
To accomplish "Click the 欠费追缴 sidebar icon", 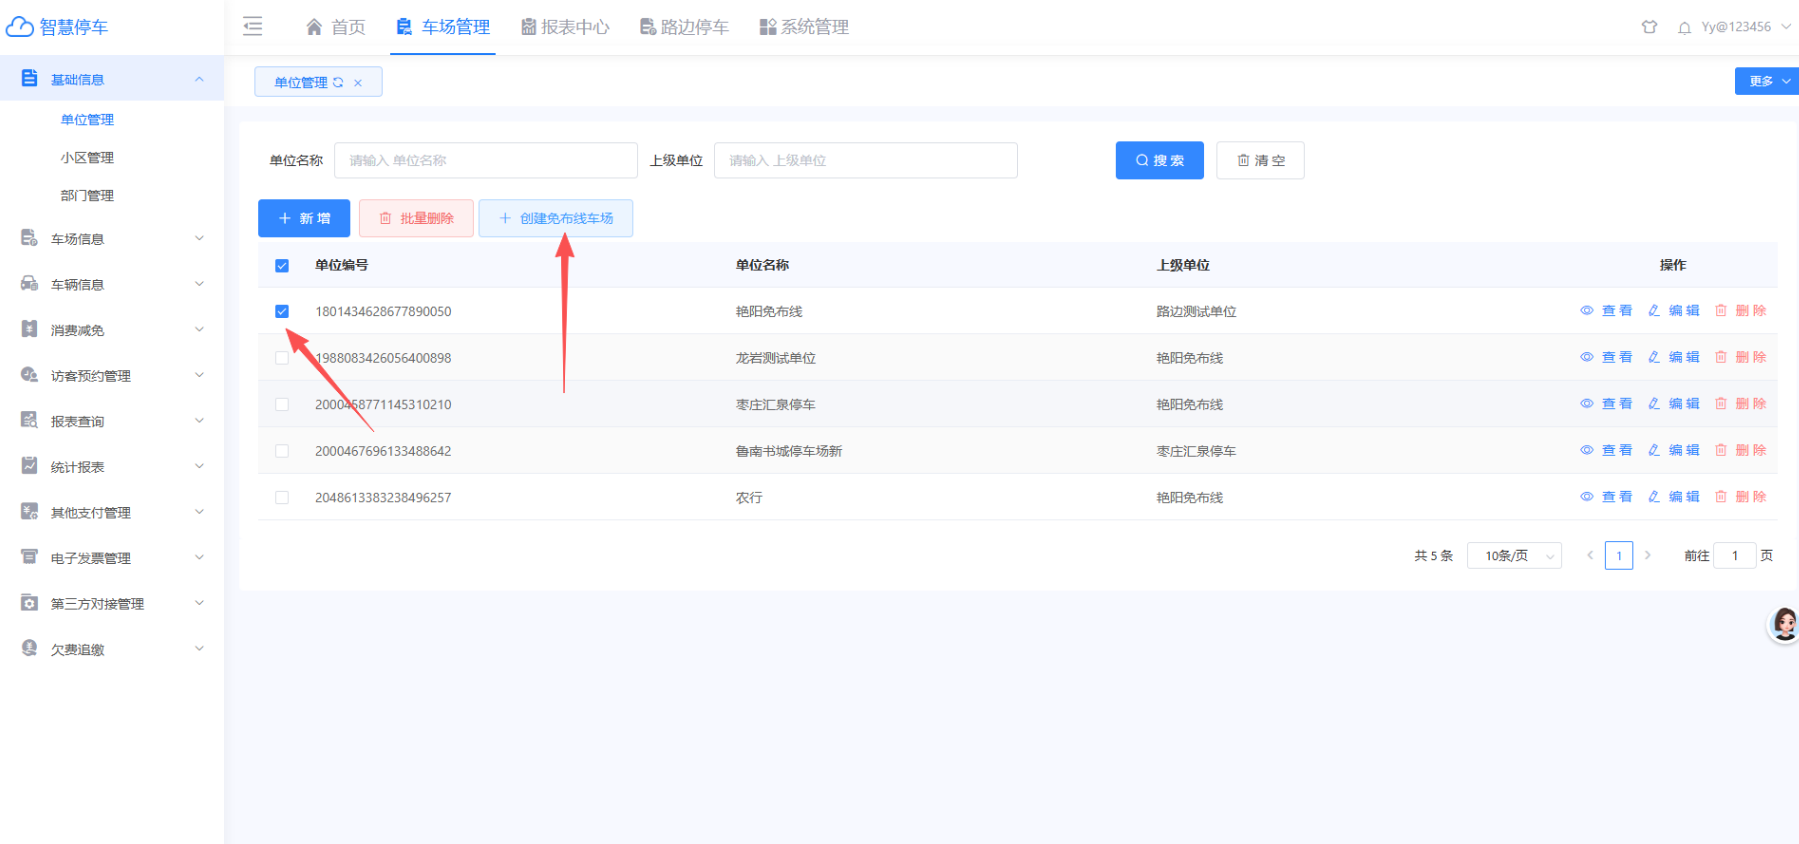I will click(29, 648).
